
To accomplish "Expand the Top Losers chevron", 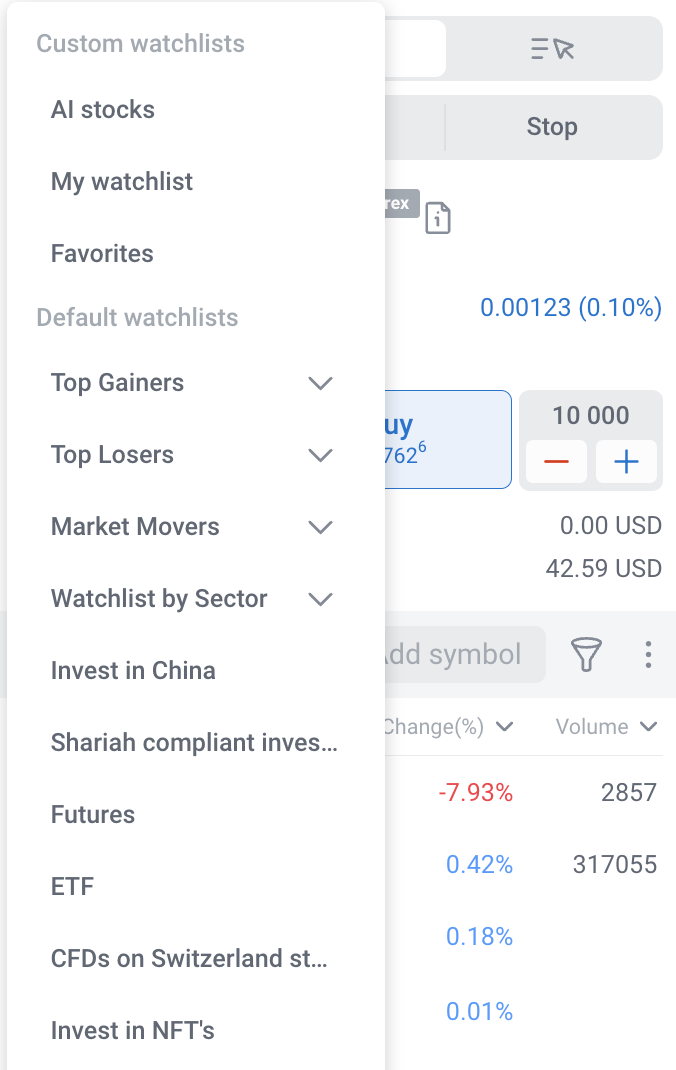I will point(319,455).
